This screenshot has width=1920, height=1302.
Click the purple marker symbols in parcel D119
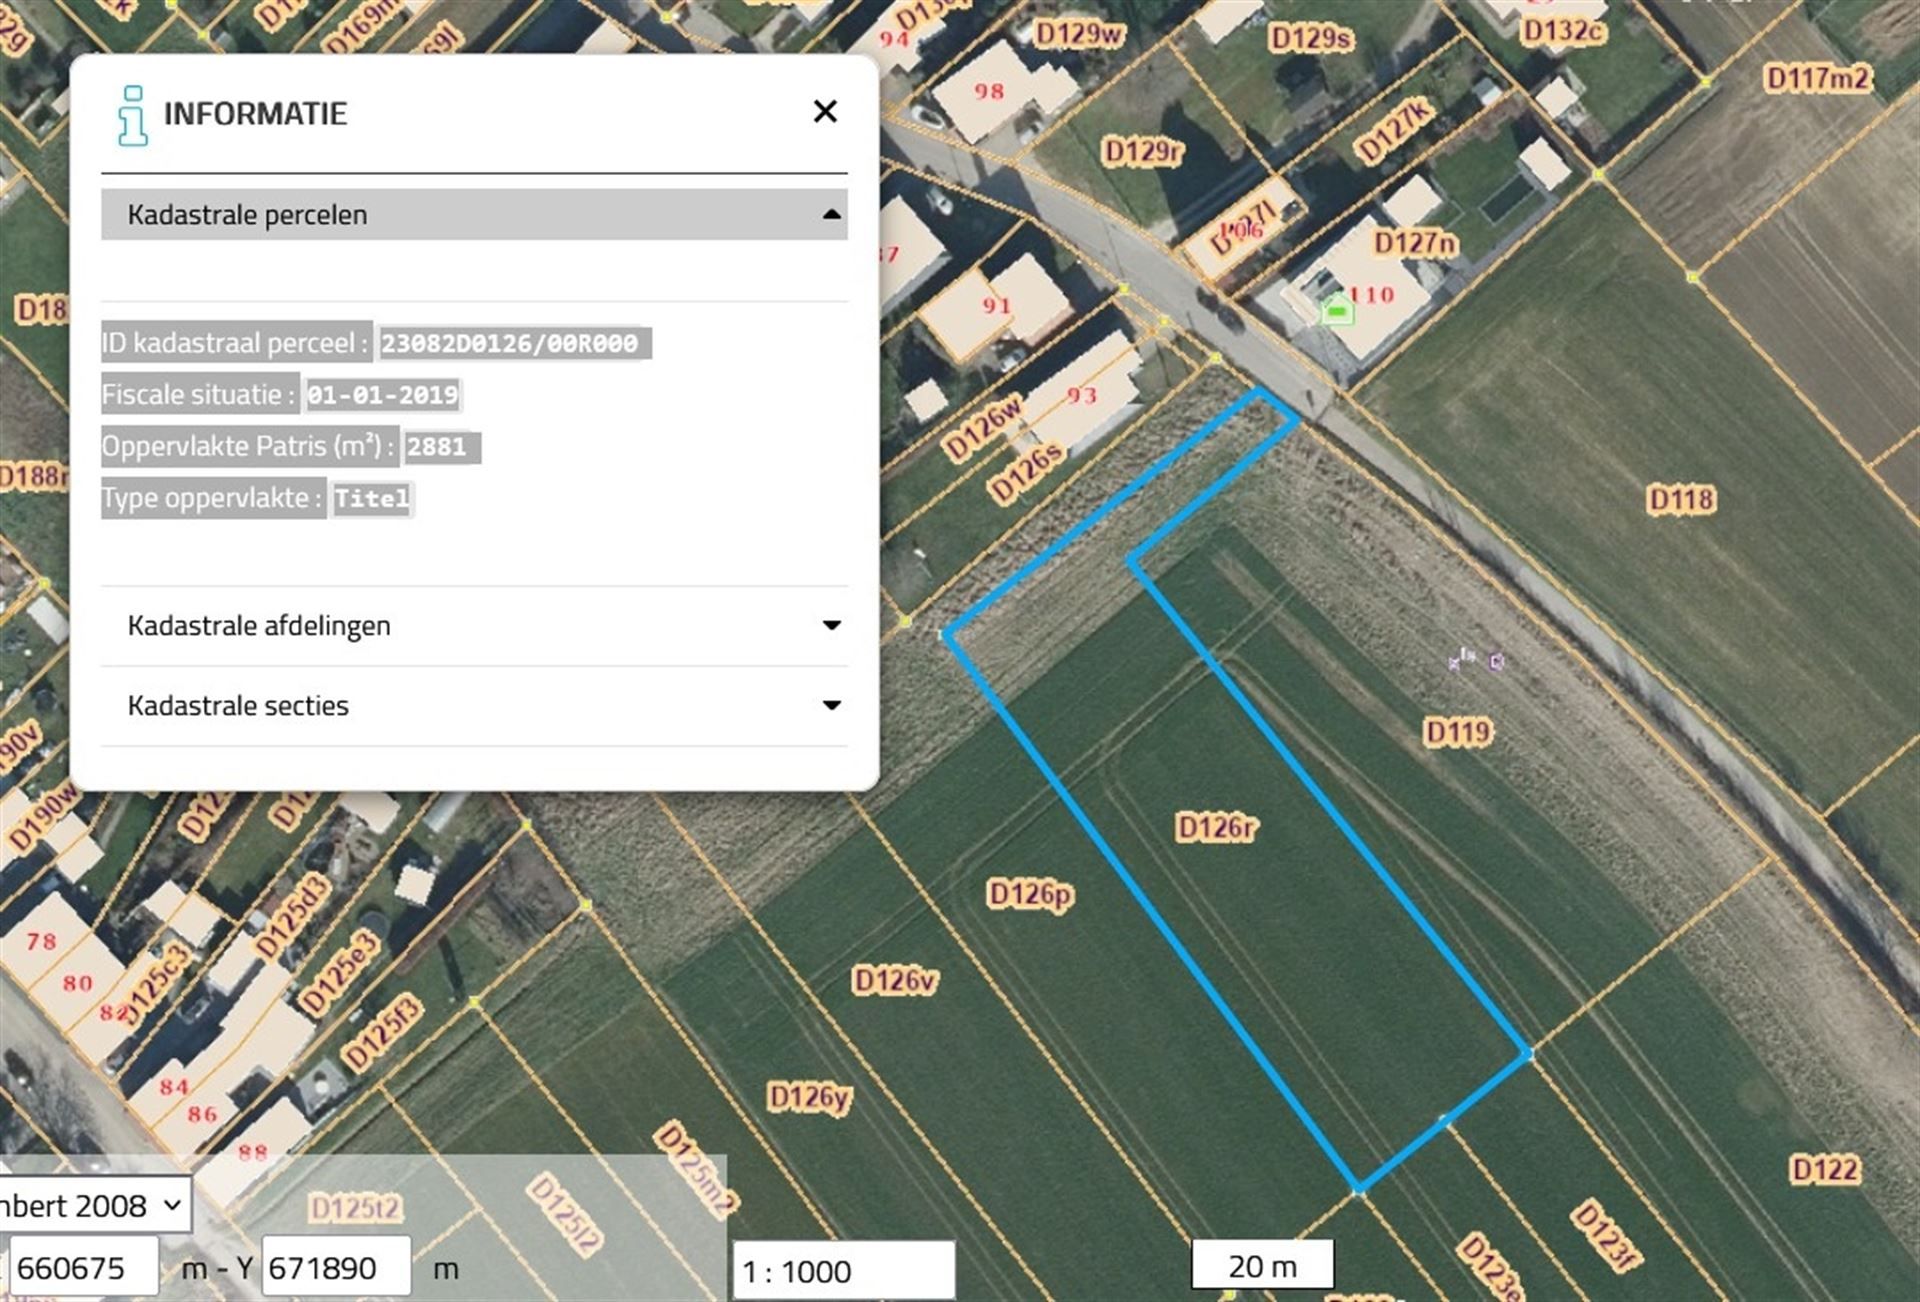coord(1476,660)
